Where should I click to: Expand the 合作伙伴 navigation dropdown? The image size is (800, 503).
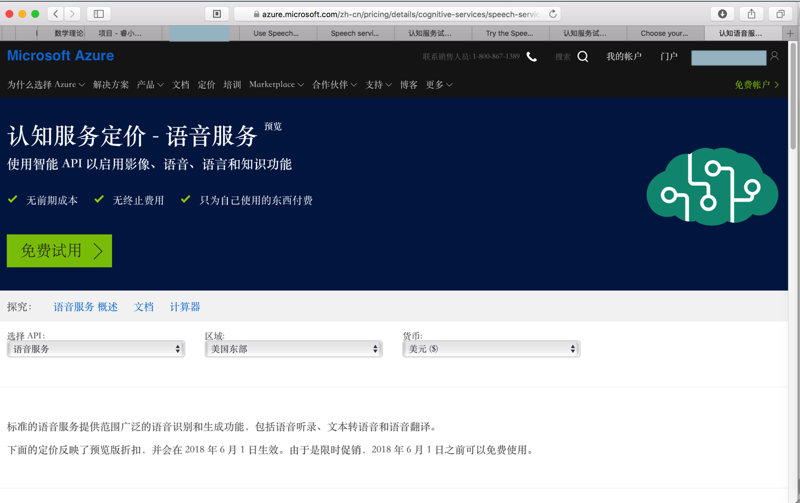[x=335, y=85]
